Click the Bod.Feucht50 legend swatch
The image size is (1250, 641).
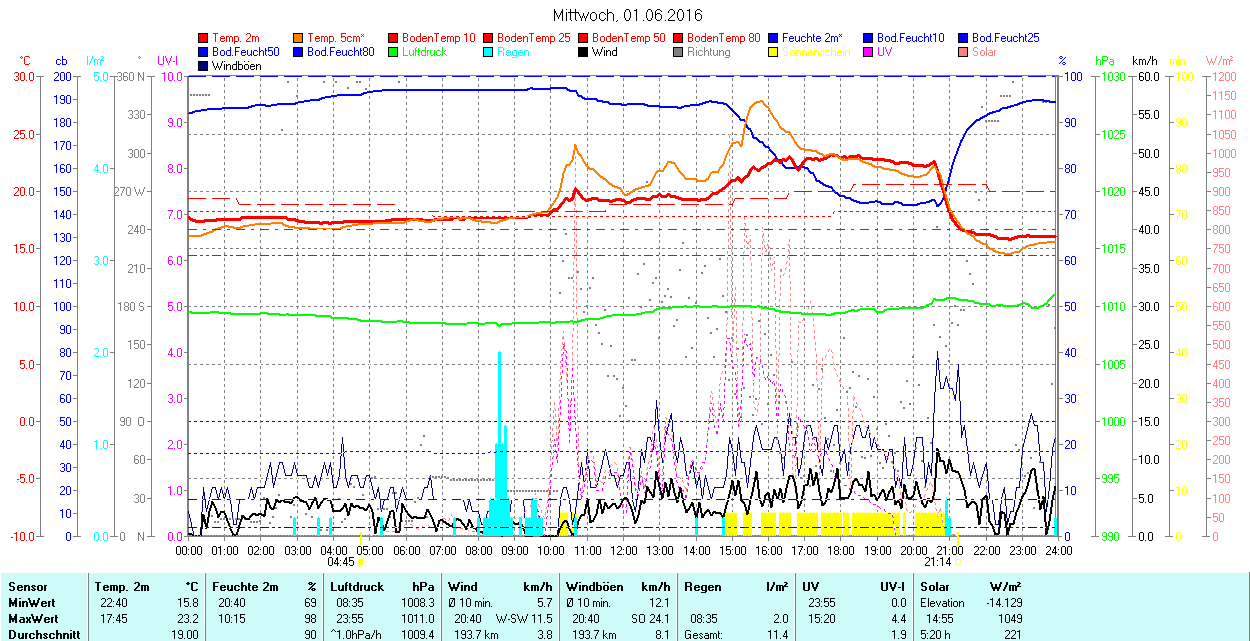coord(204,52)
